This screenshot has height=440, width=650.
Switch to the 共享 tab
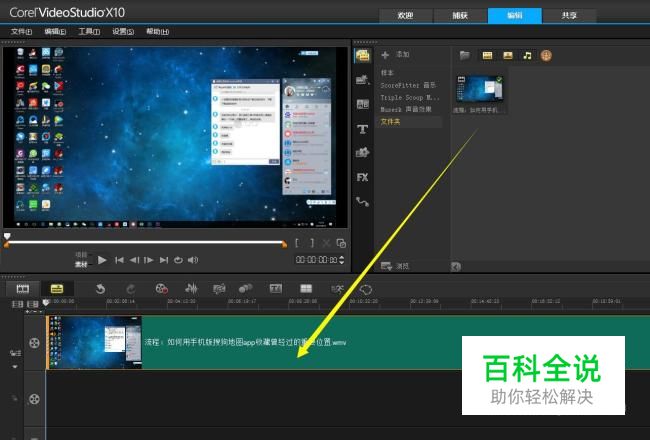(569, 15)
